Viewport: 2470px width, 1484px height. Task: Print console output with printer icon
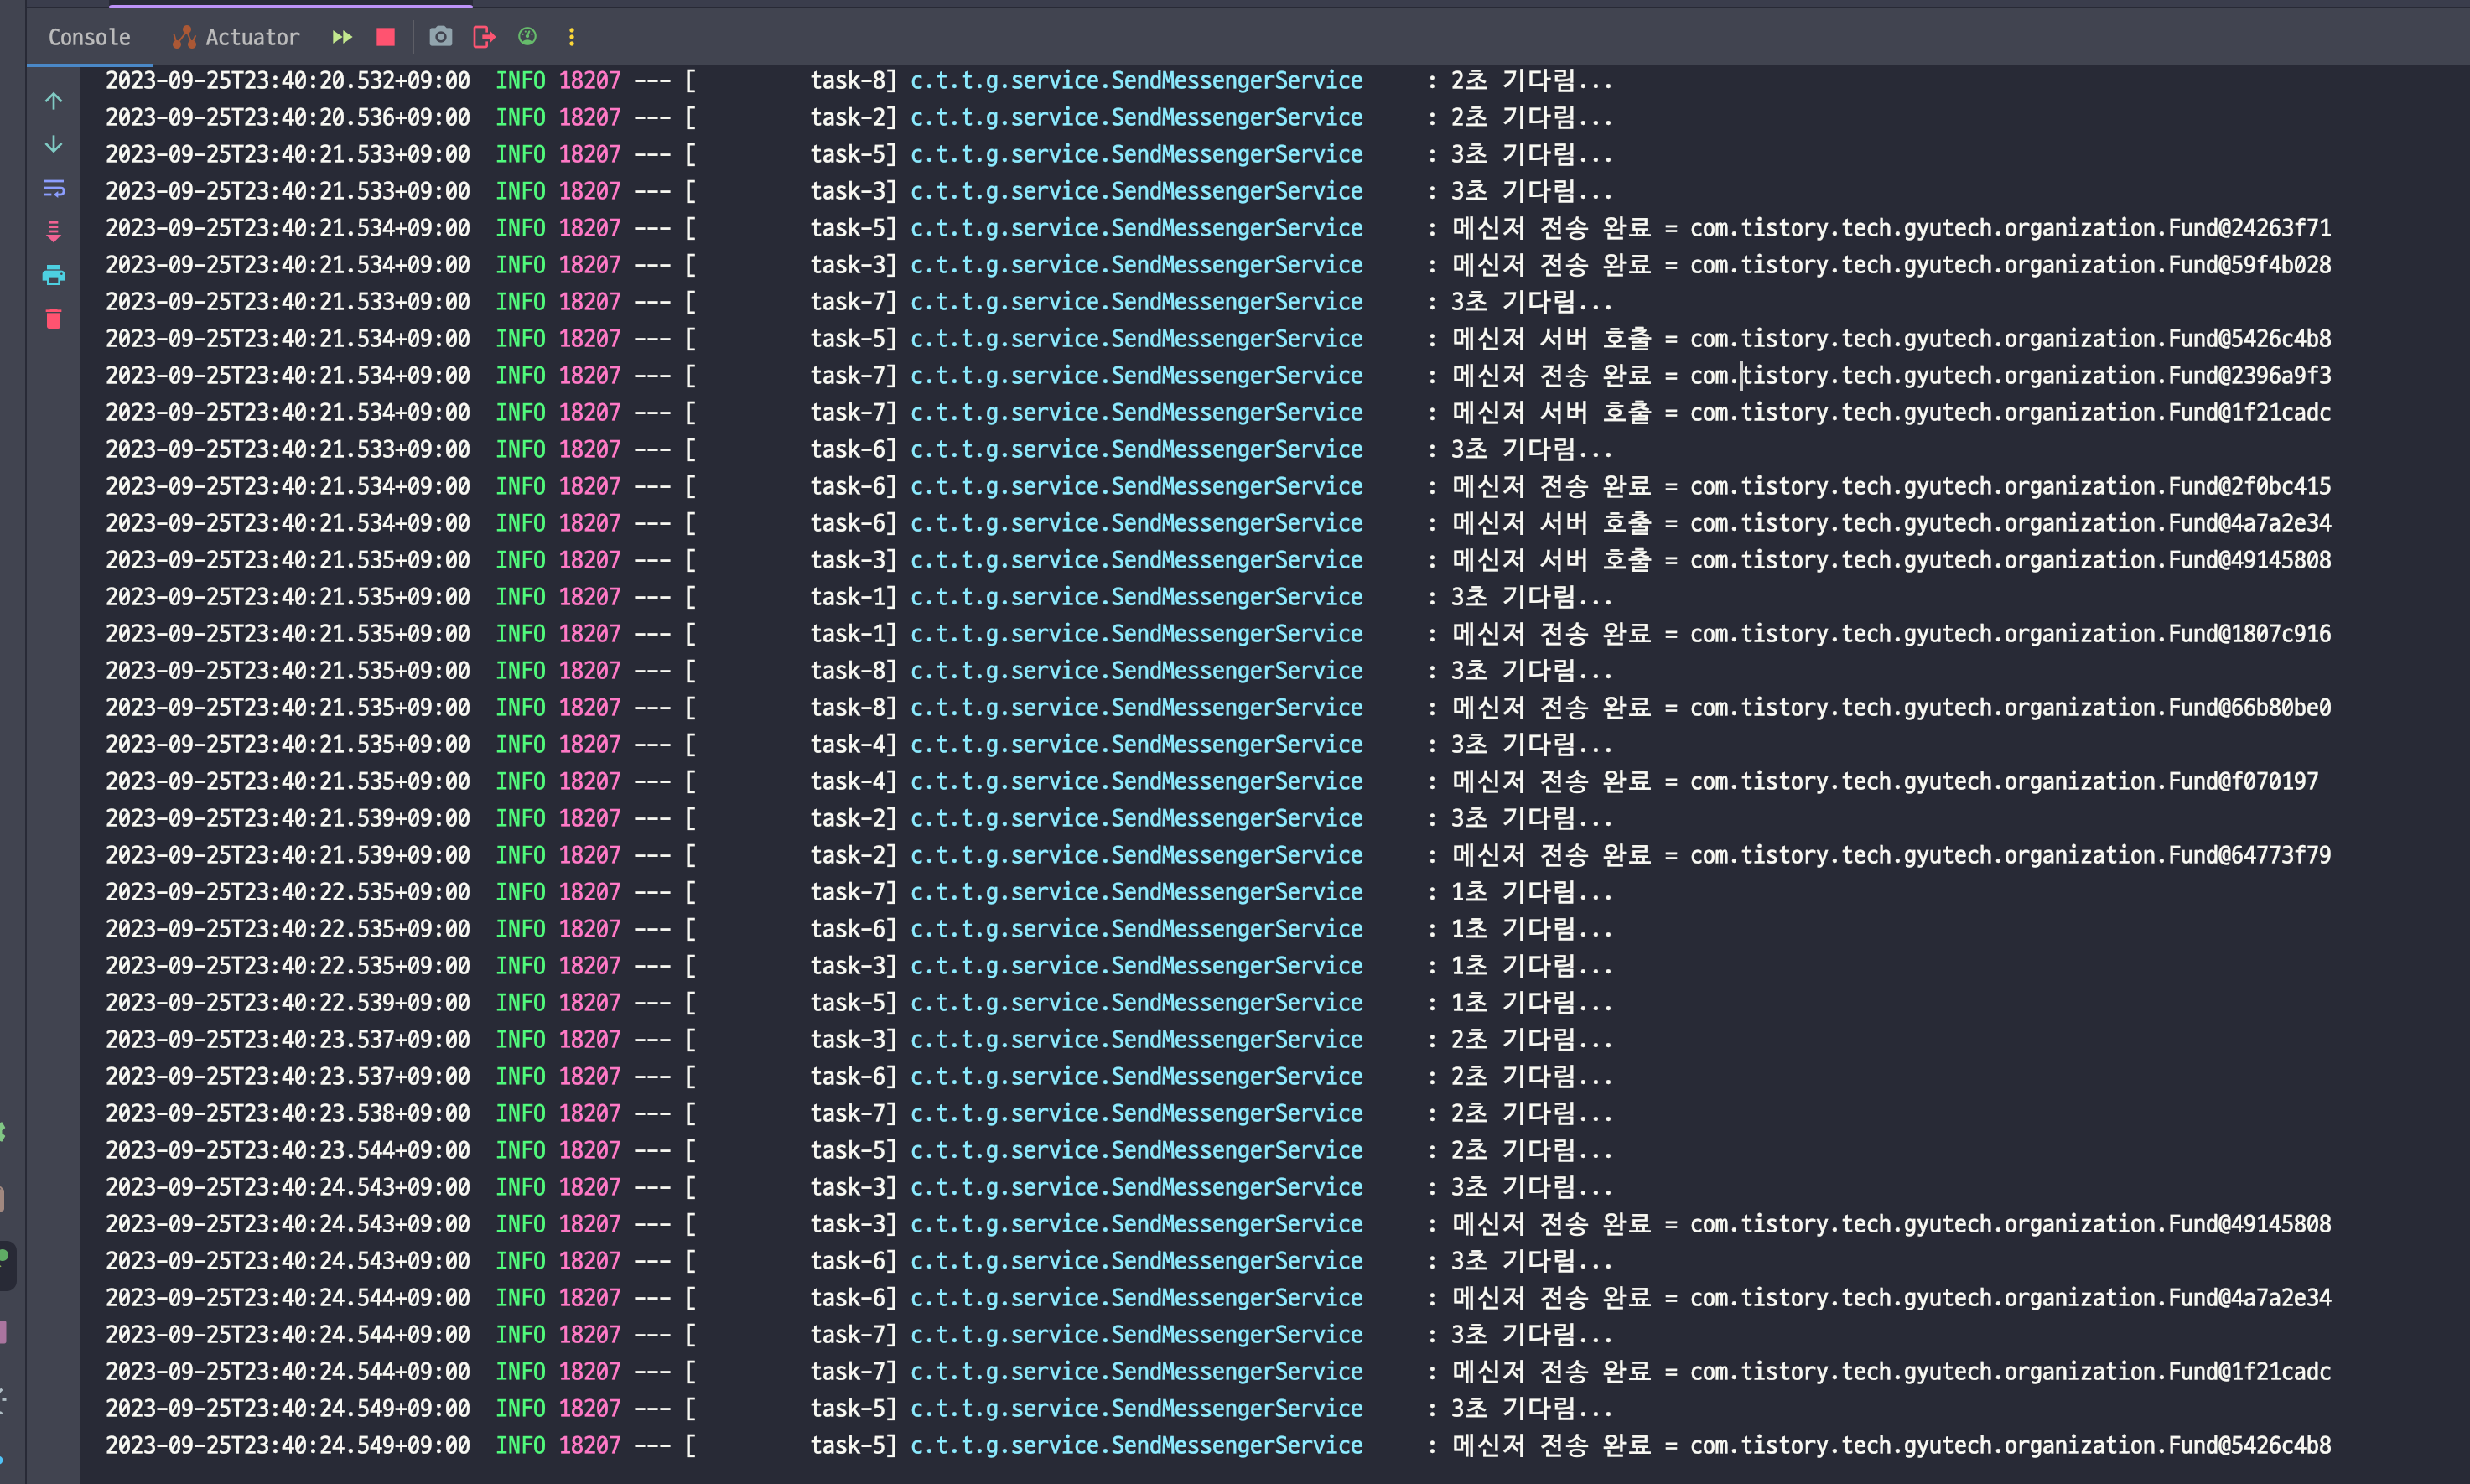54,275
